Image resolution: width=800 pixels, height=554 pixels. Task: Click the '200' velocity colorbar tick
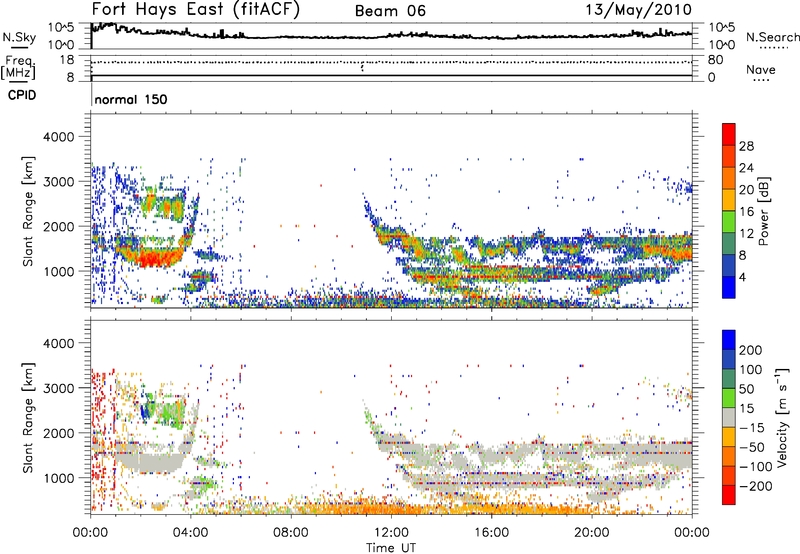click(751, 350)
